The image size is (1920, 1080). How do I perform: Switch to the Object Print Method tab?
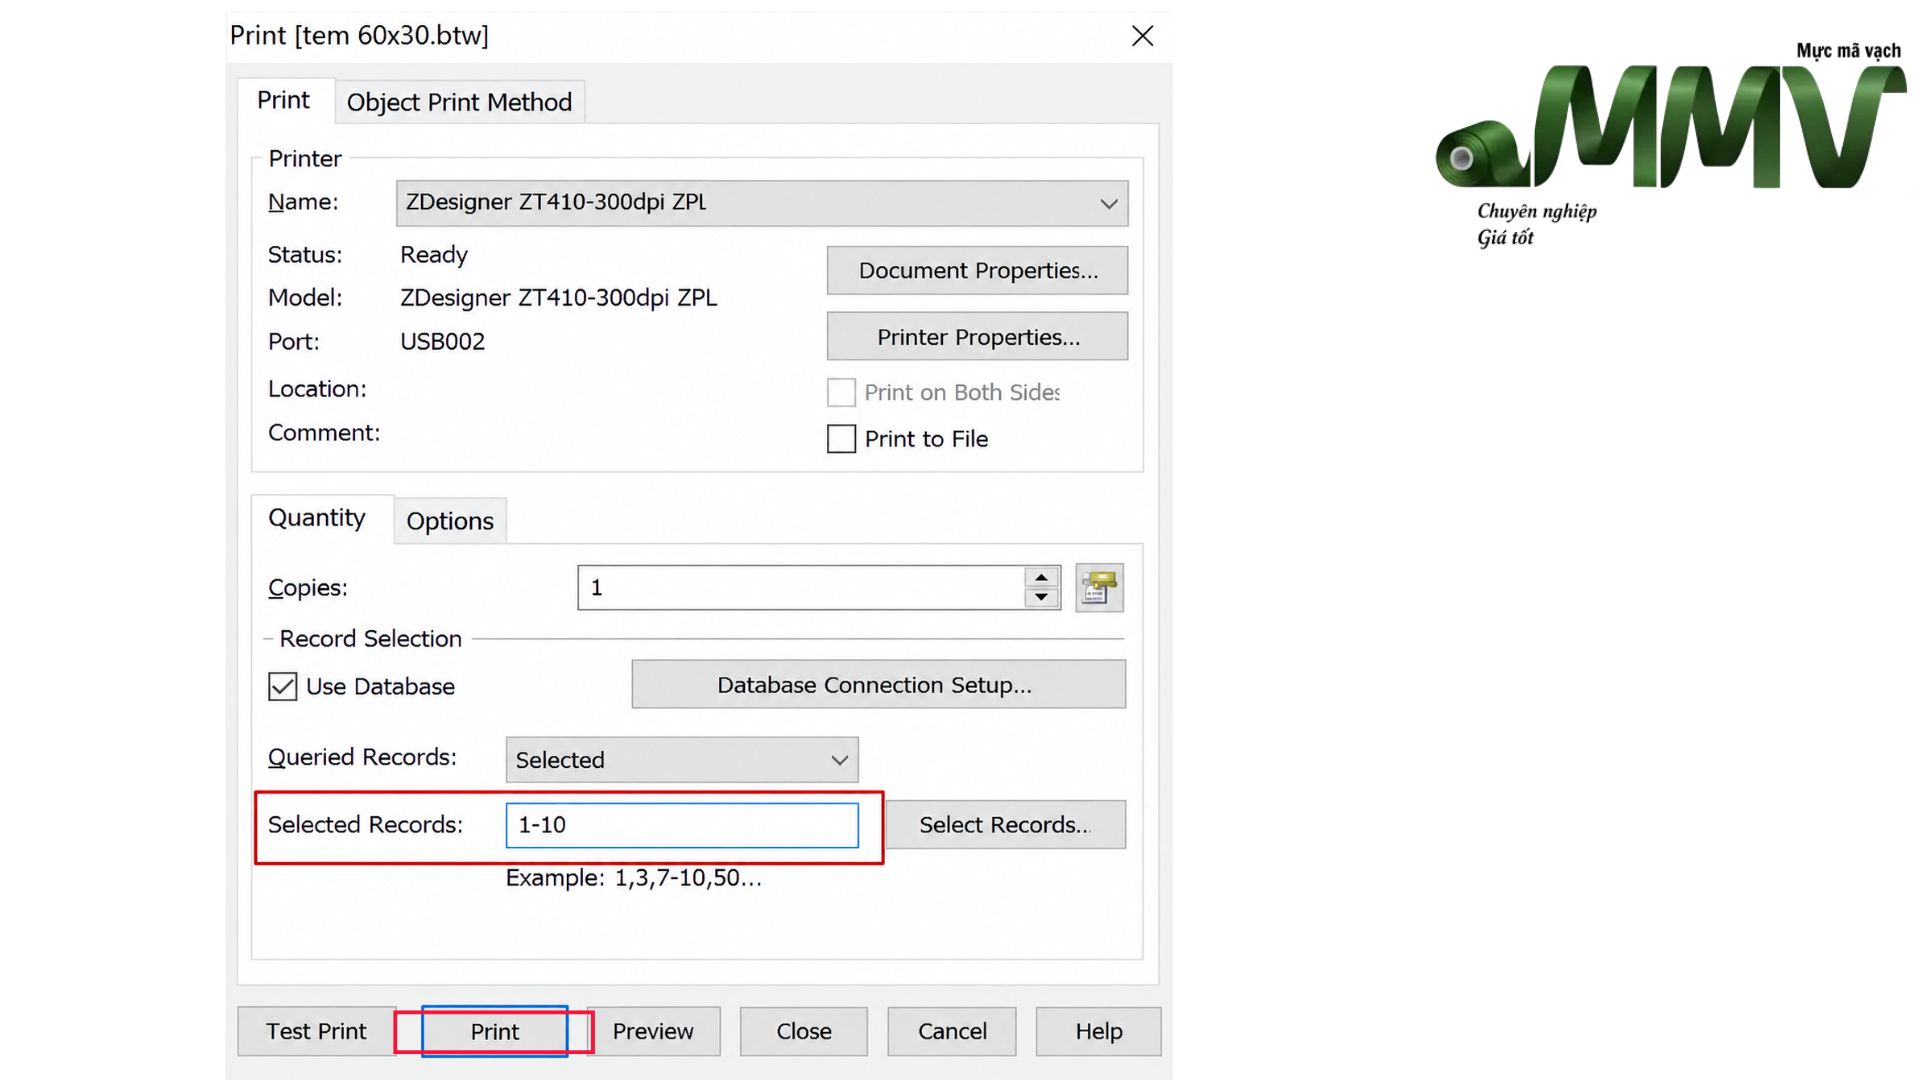click(x=459, y=102)
